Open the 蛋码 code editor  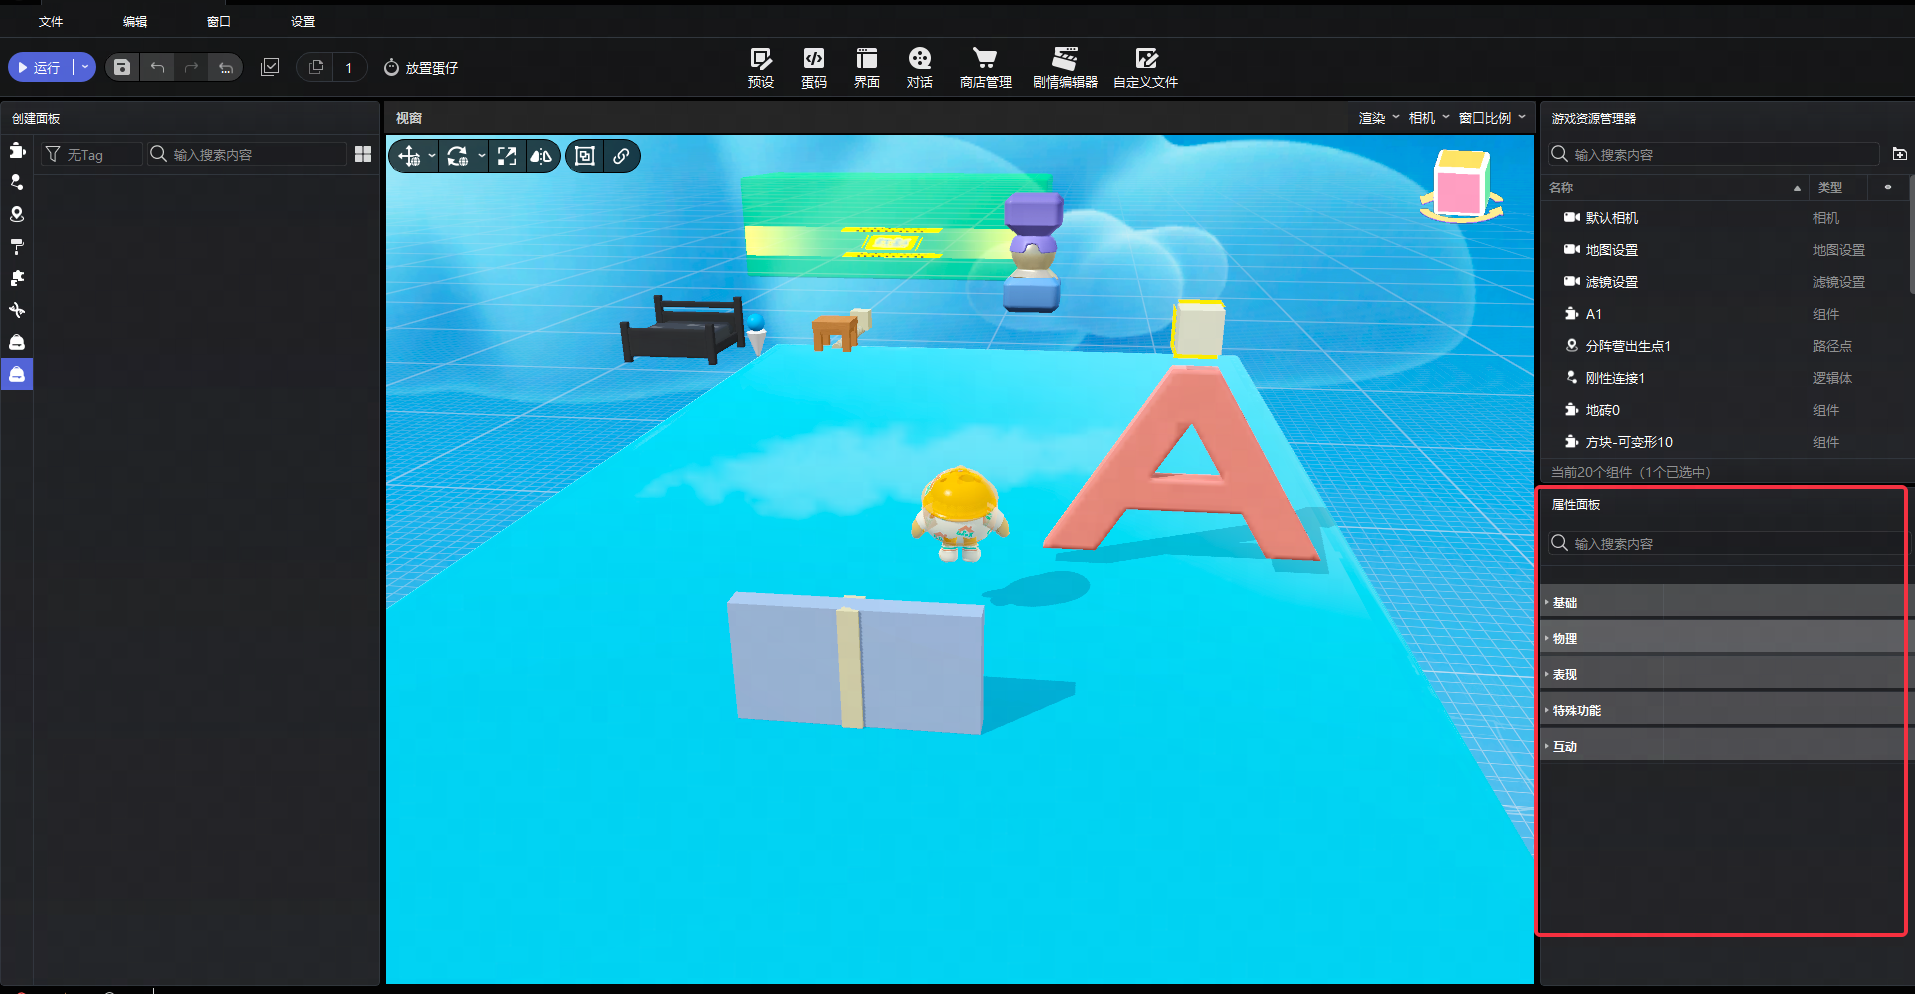coord(814,68)
